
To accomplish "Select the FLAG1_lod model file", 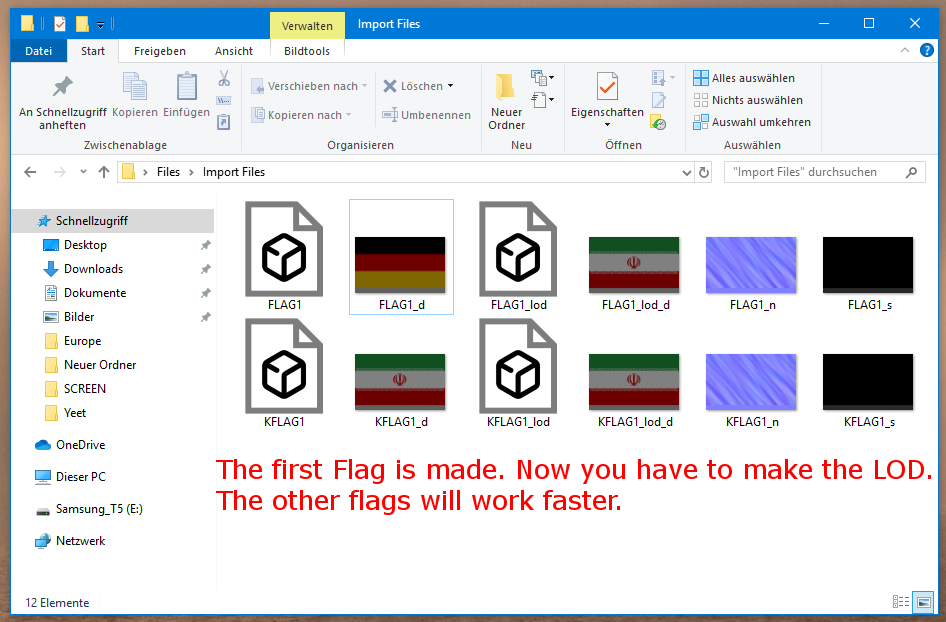I will pyautogui.click(x=518, y=257).
